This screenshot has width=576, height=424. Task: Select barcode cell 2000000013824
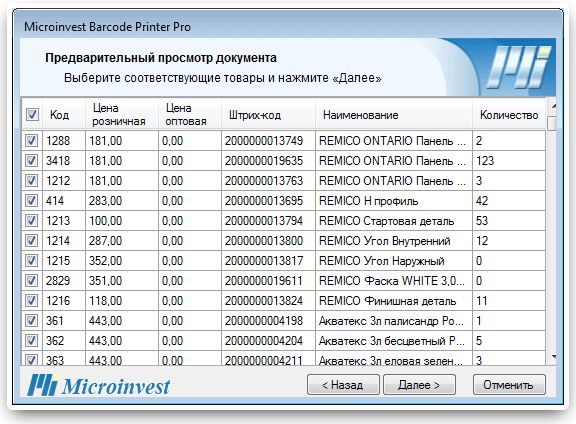(269, 301)
